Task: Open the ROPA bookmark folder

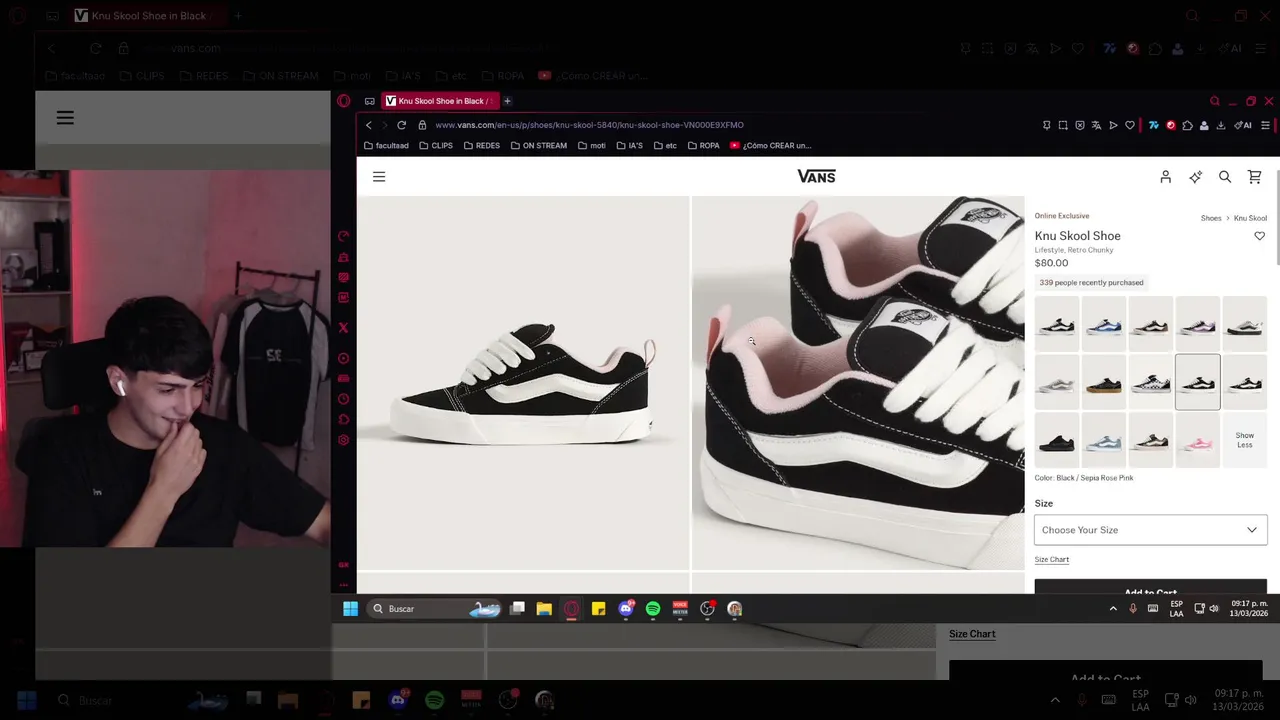Action: point(703,146)
